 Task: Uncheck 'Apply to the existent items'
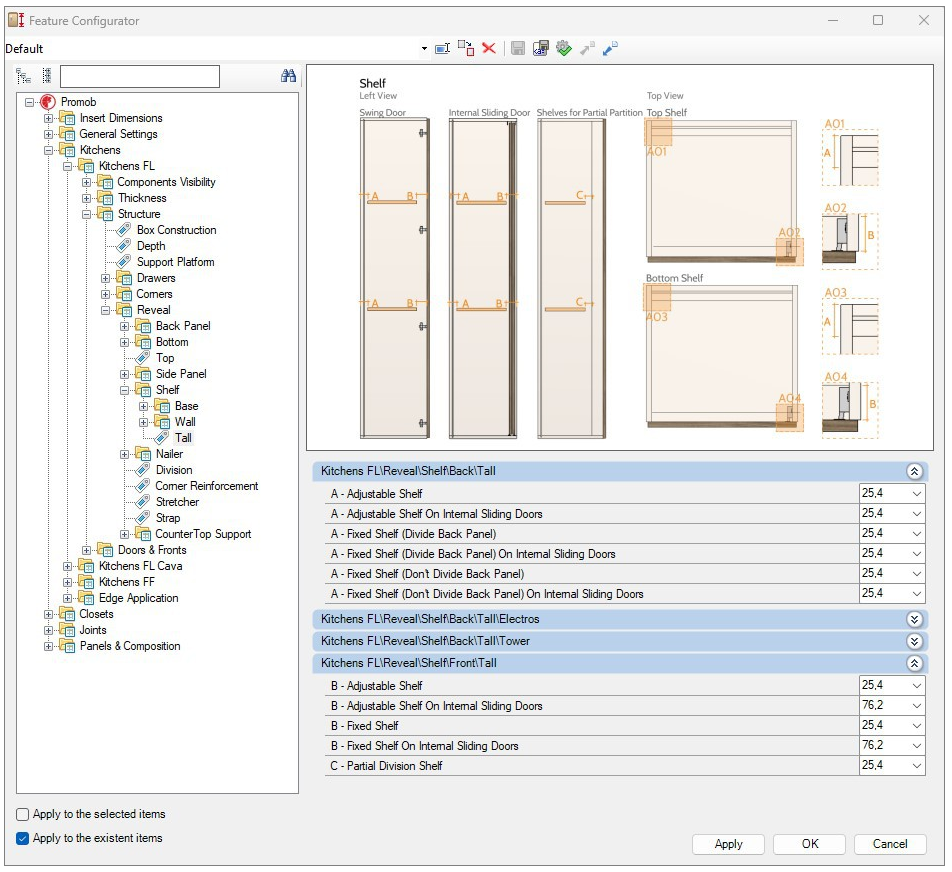click(23, 839)
